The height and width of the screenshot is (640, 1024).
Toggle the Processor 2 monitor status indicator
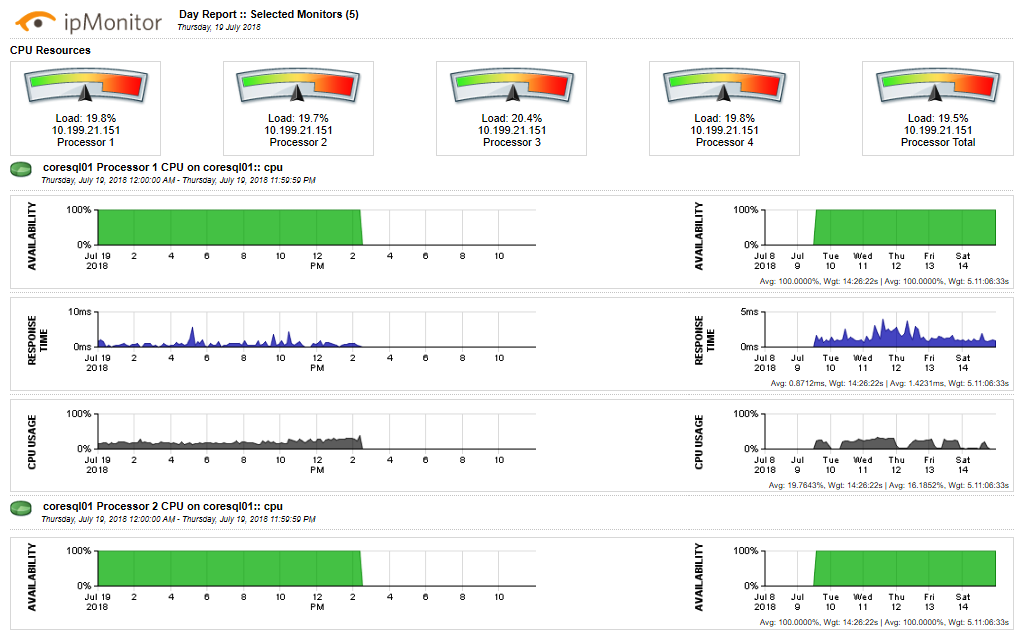[x=20, y=506]
